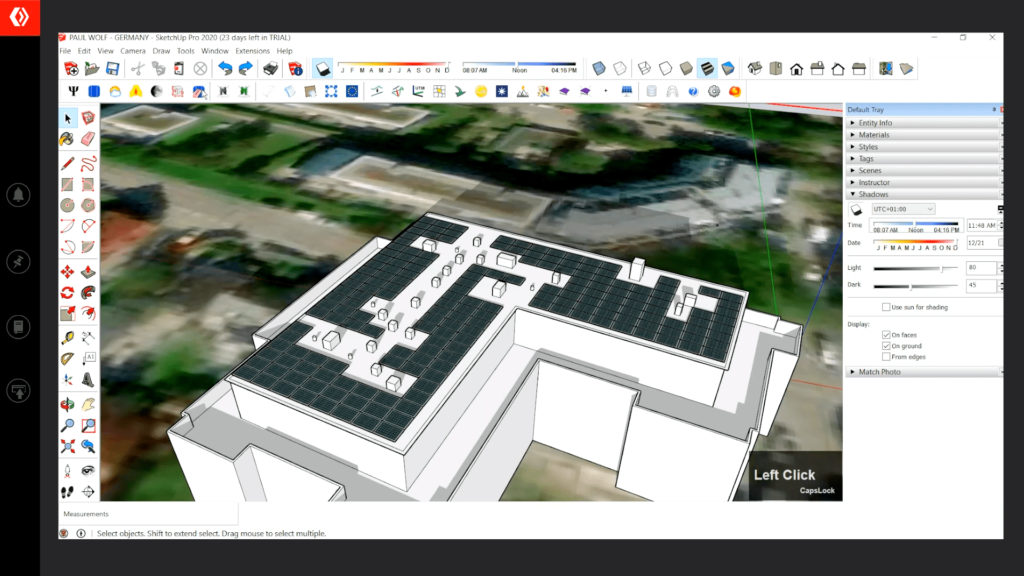This screenshot has height=576, width=1024.
Task: Expand the Entity Info panel
Action: [923, 123]
